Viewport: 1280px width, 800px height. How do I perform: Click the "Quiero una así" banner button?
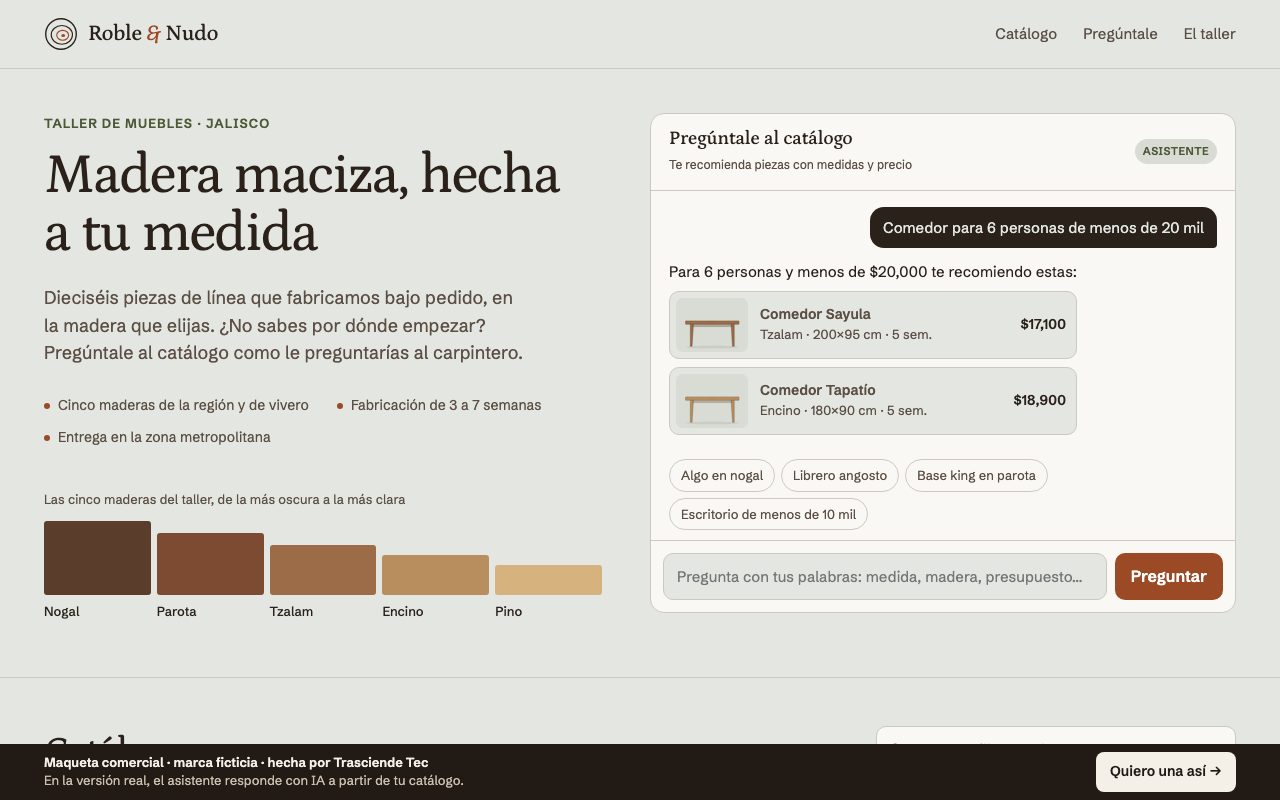point(1166,772)
